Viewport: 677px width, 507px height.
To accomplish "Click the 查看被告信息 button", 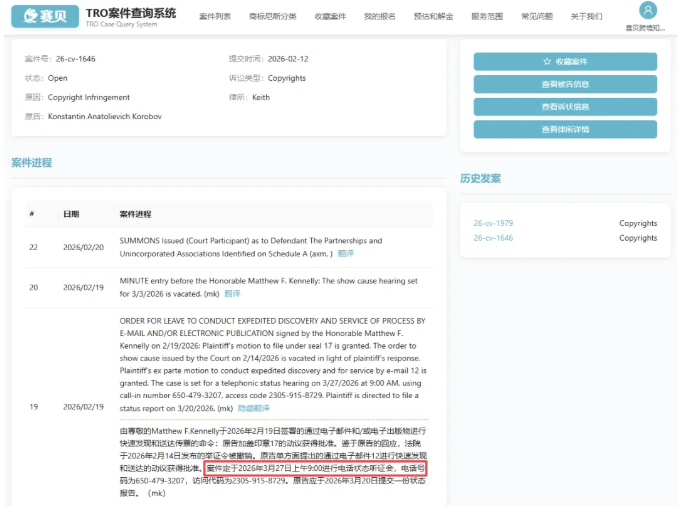I will pos(565,84).
